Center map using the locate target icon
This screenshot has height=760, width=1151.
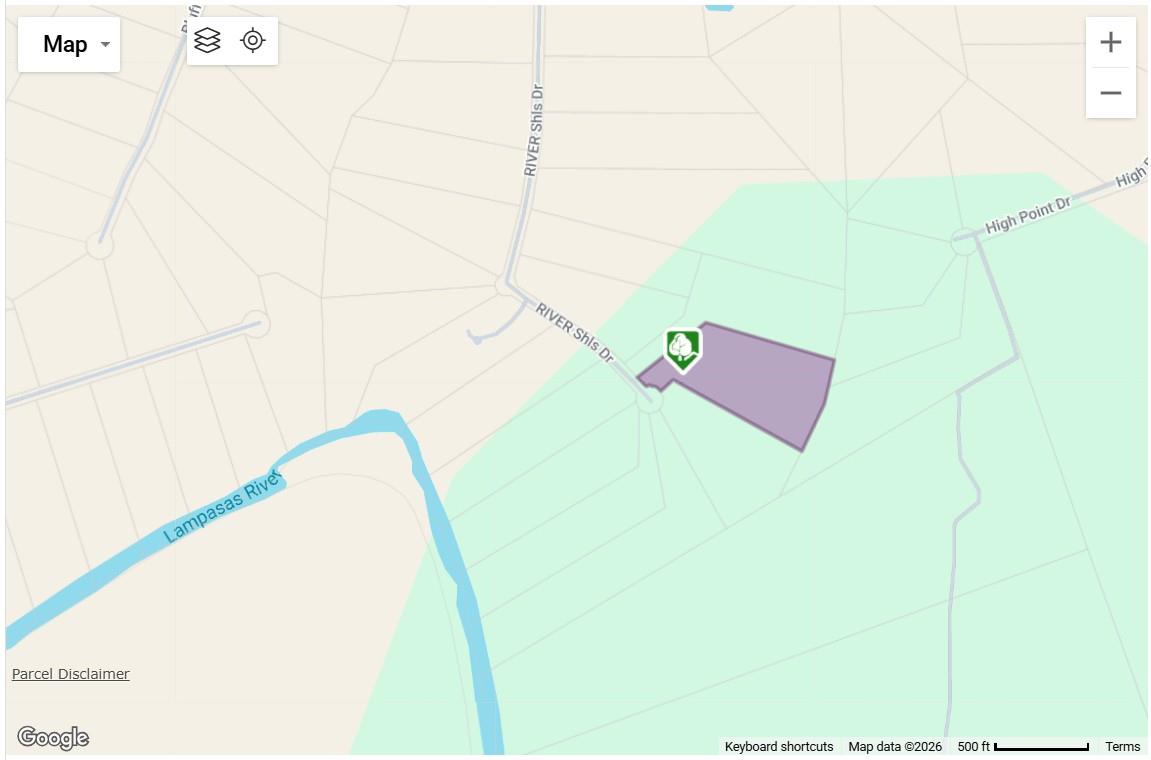pyautogui.click(x=253, y=40)
